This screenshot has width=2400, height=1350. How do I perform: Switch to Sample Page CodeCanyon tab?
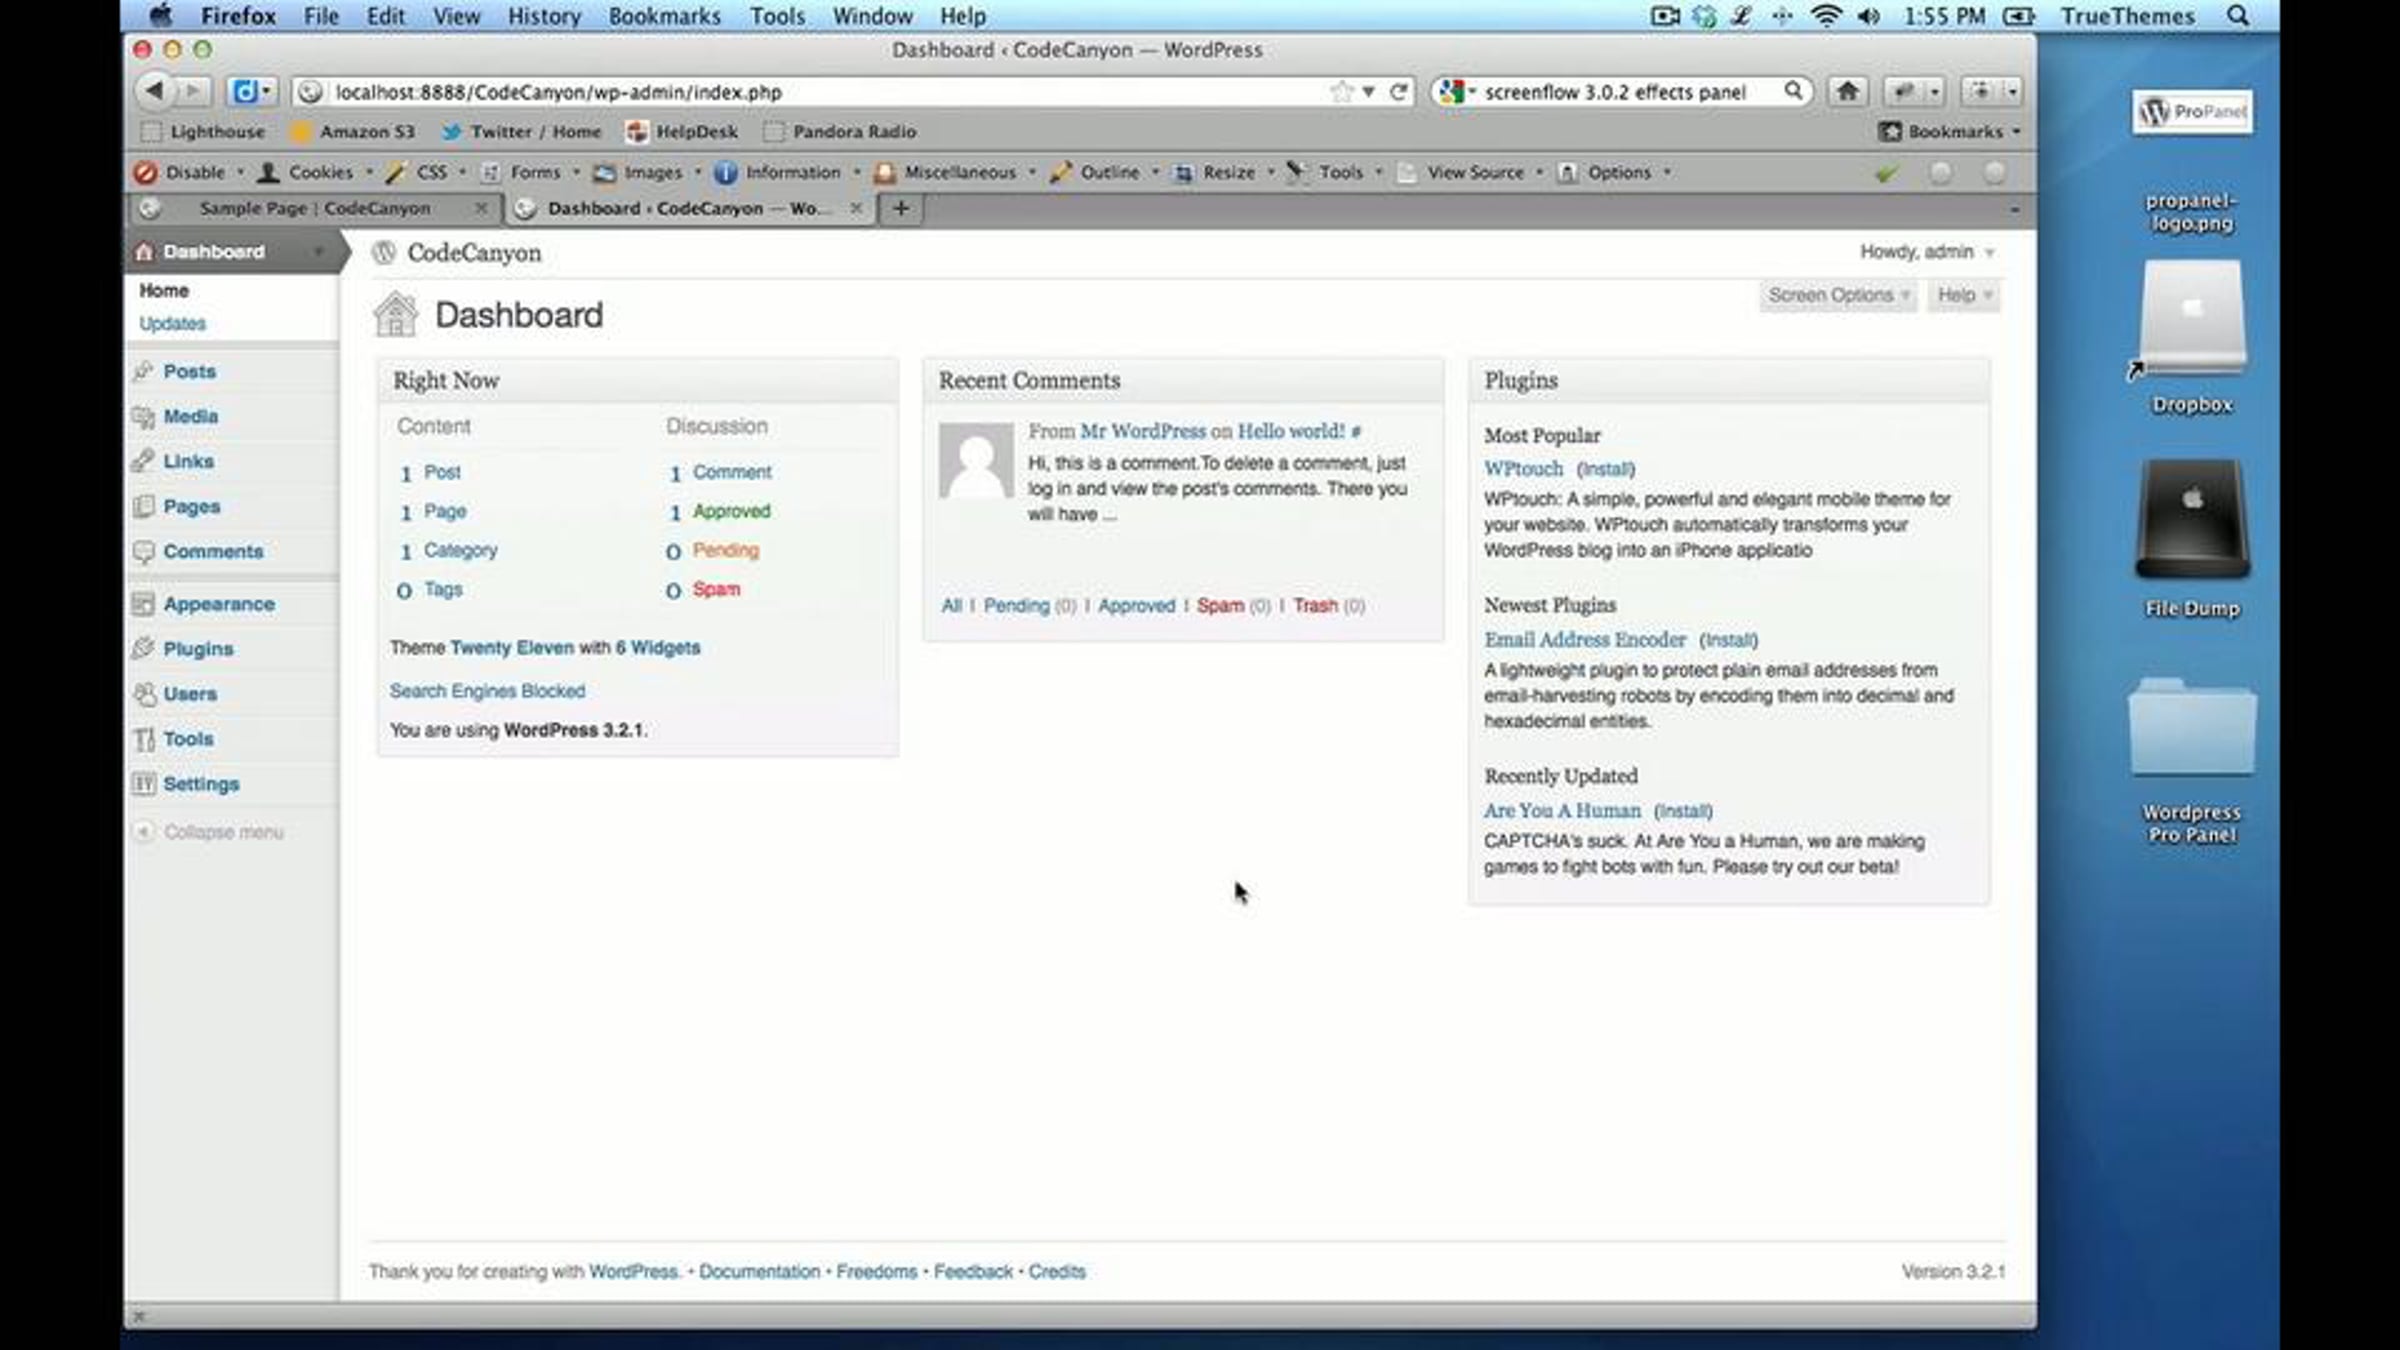tap(314, 208)
